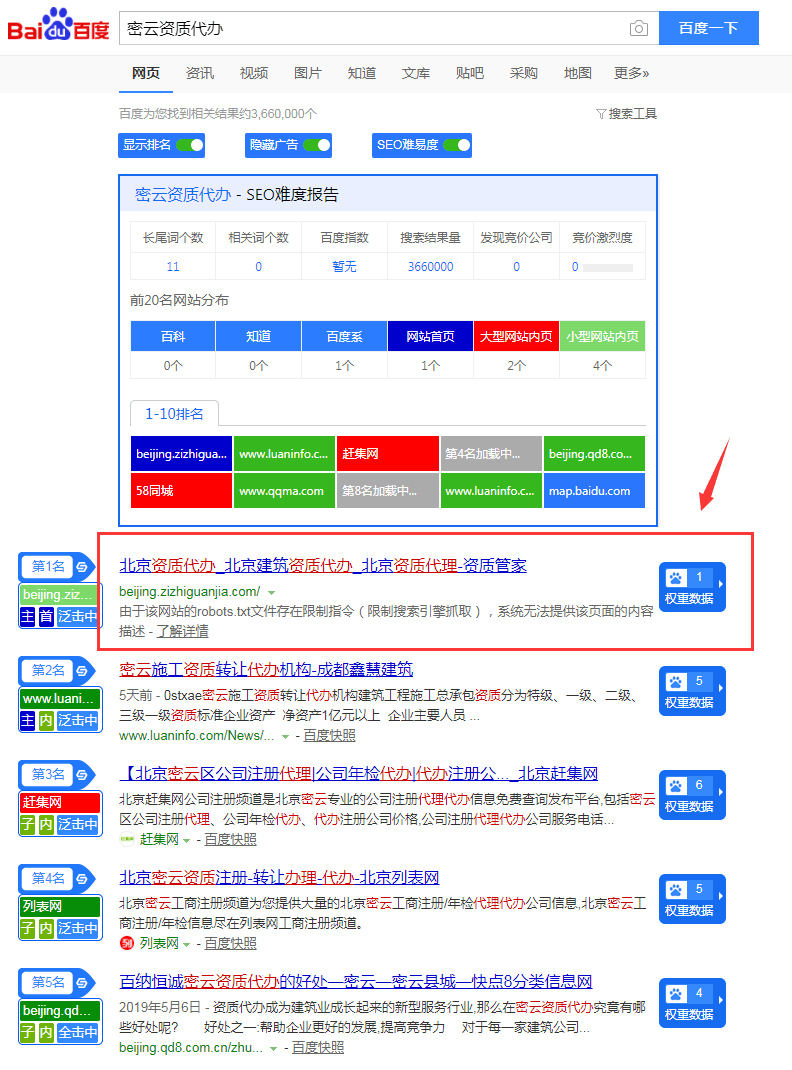Click the 密云资质代办 keyword in report header

(x=183, y=195)
